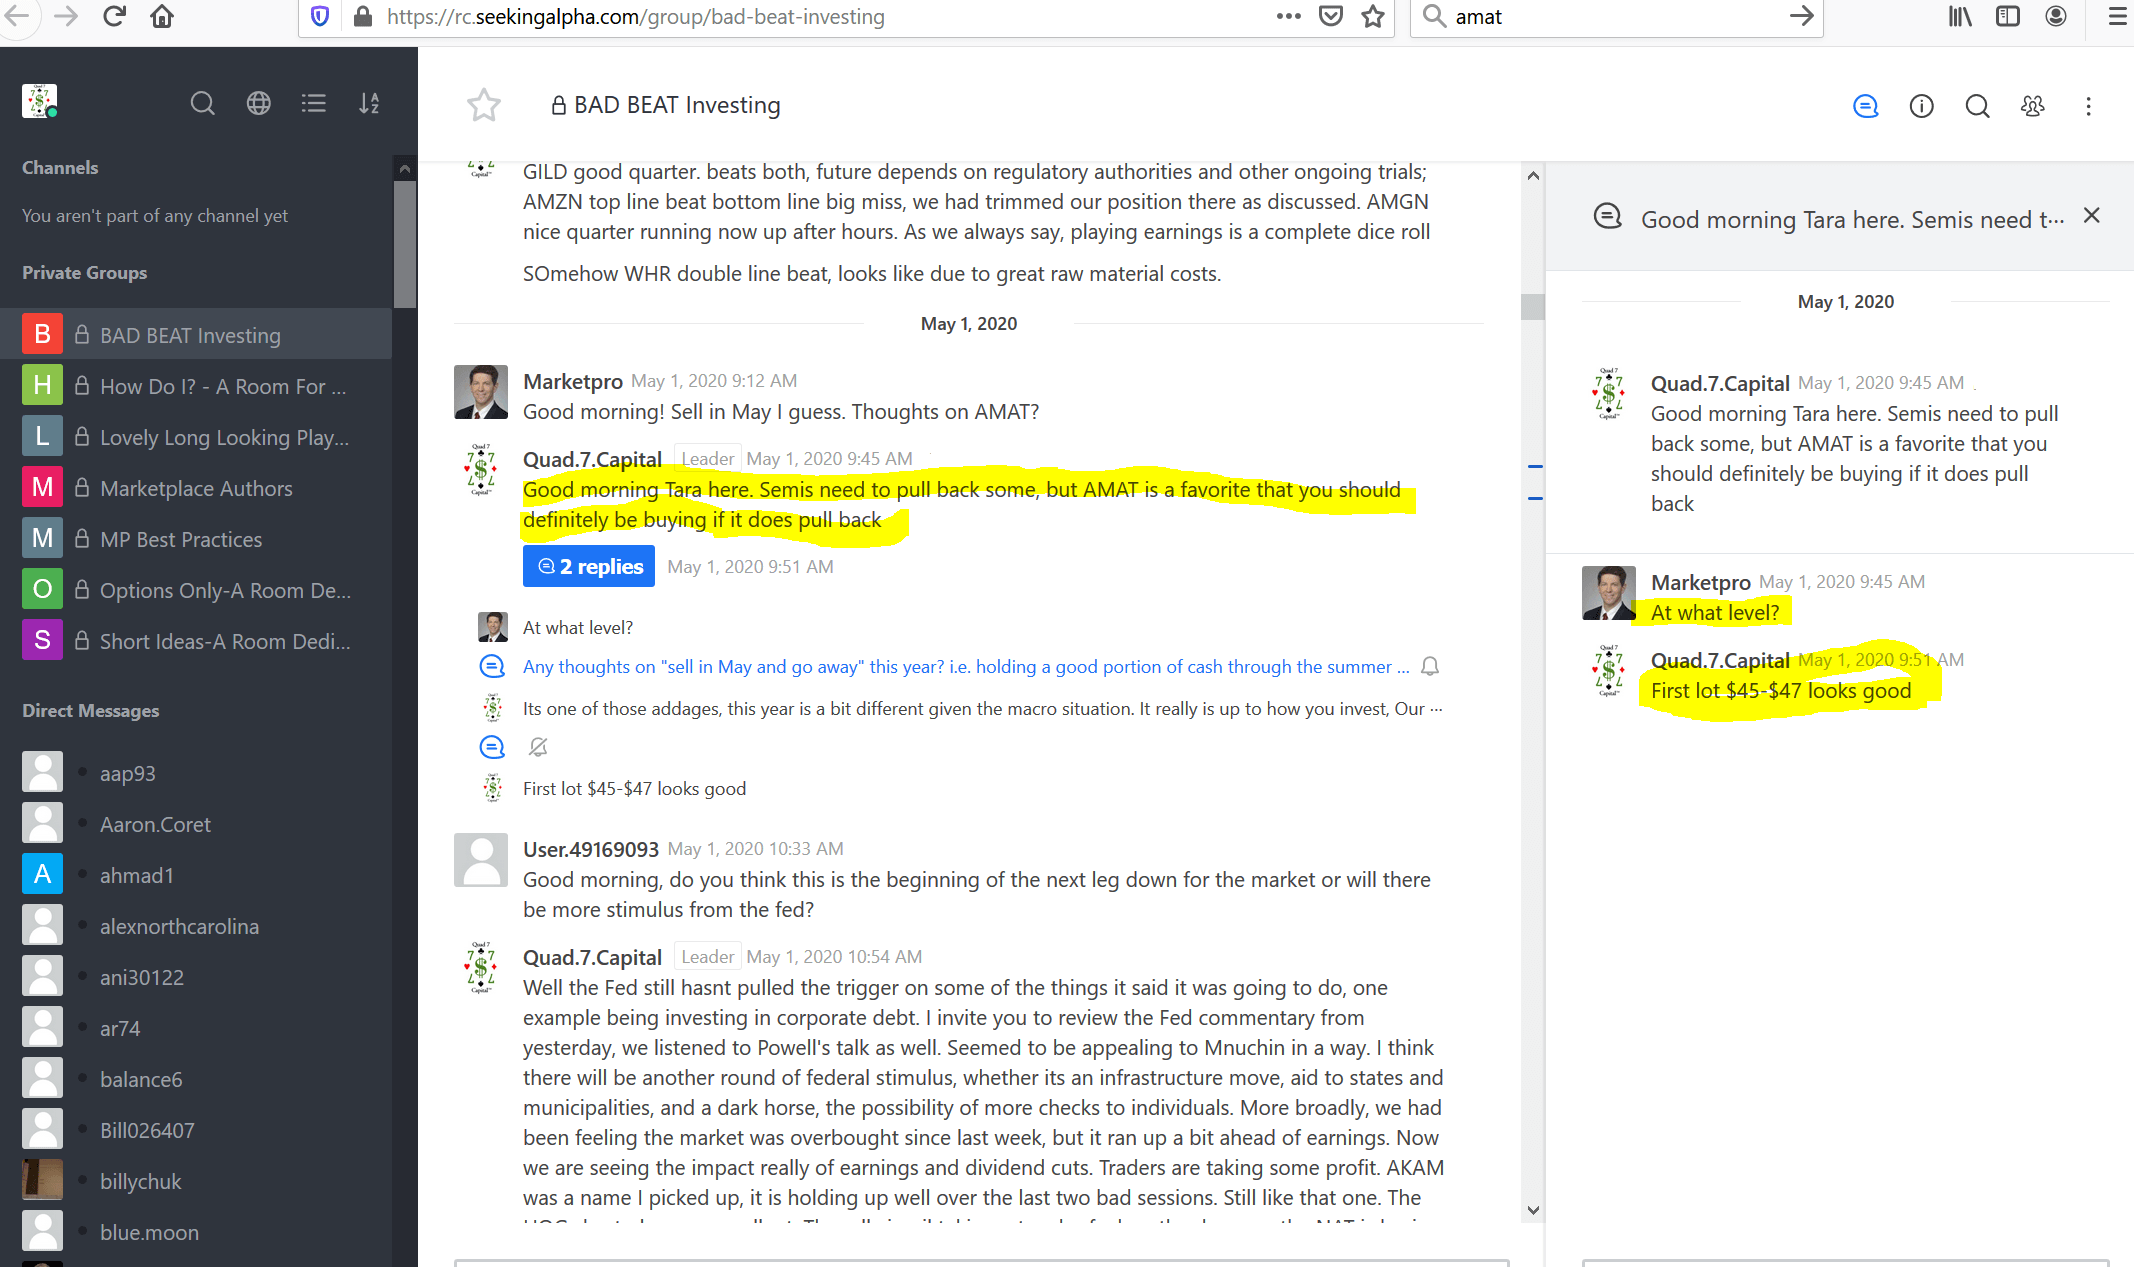Click the browser address bar URL
Viewport: 2134px width, 1267px height.
(635, 16)
